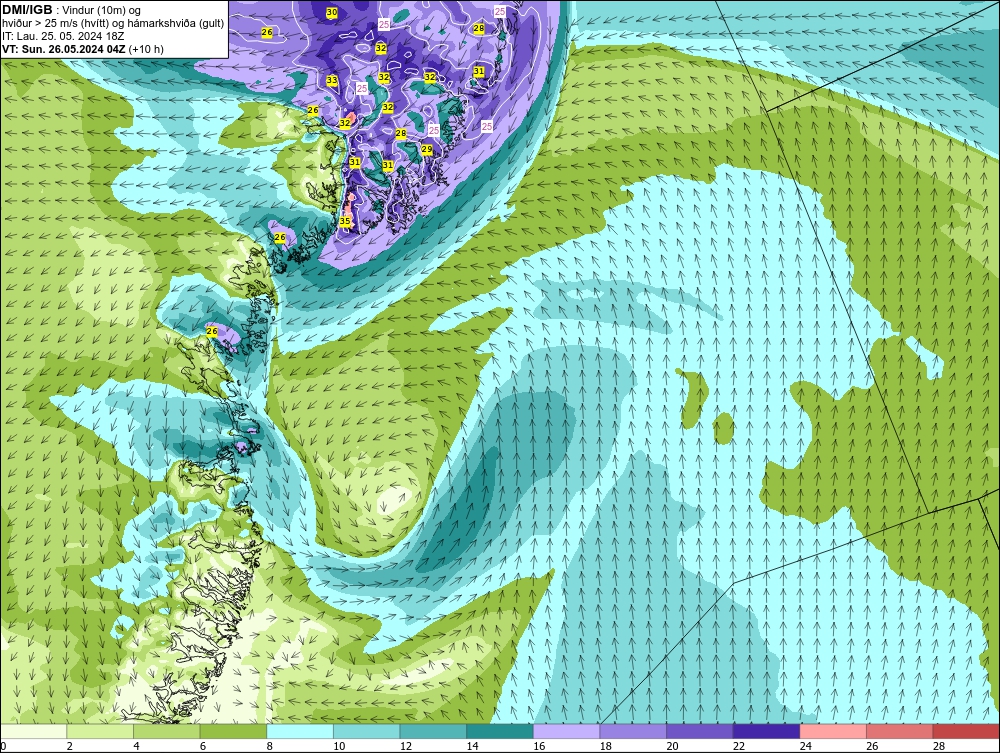Viewport: 1000px width, 753px height.
Task: Click the legend scale number '12'
Action: 406,746
